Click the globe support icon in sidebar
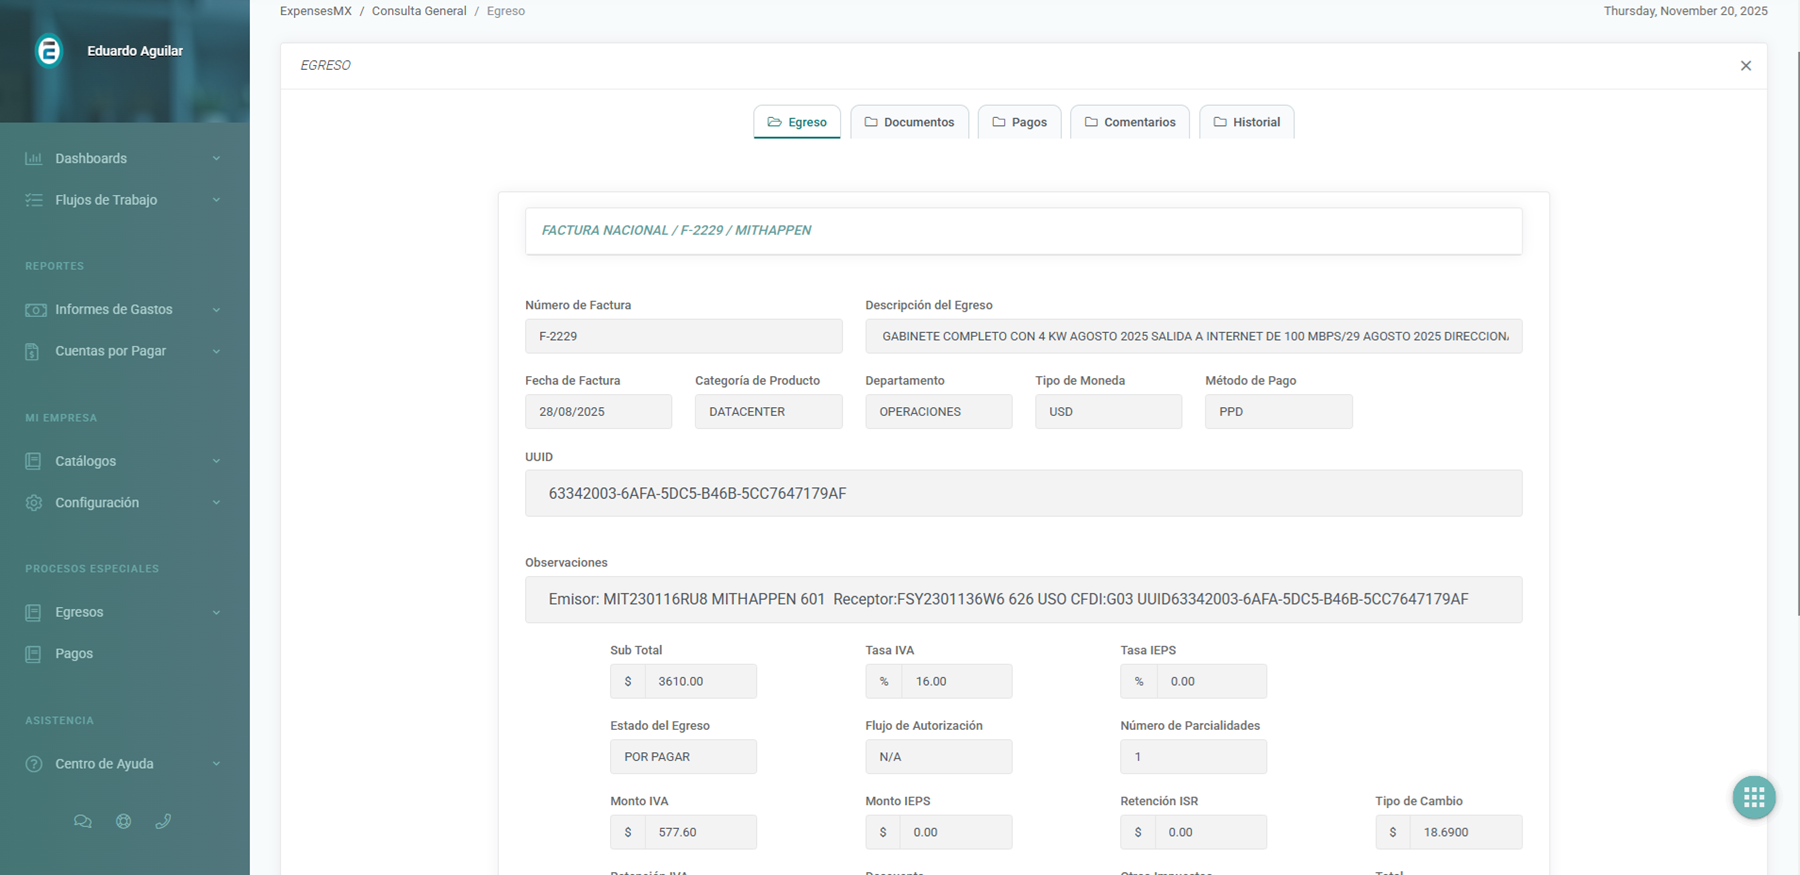The width and height of the screenshot is (1800, 875). coord(123,821)
